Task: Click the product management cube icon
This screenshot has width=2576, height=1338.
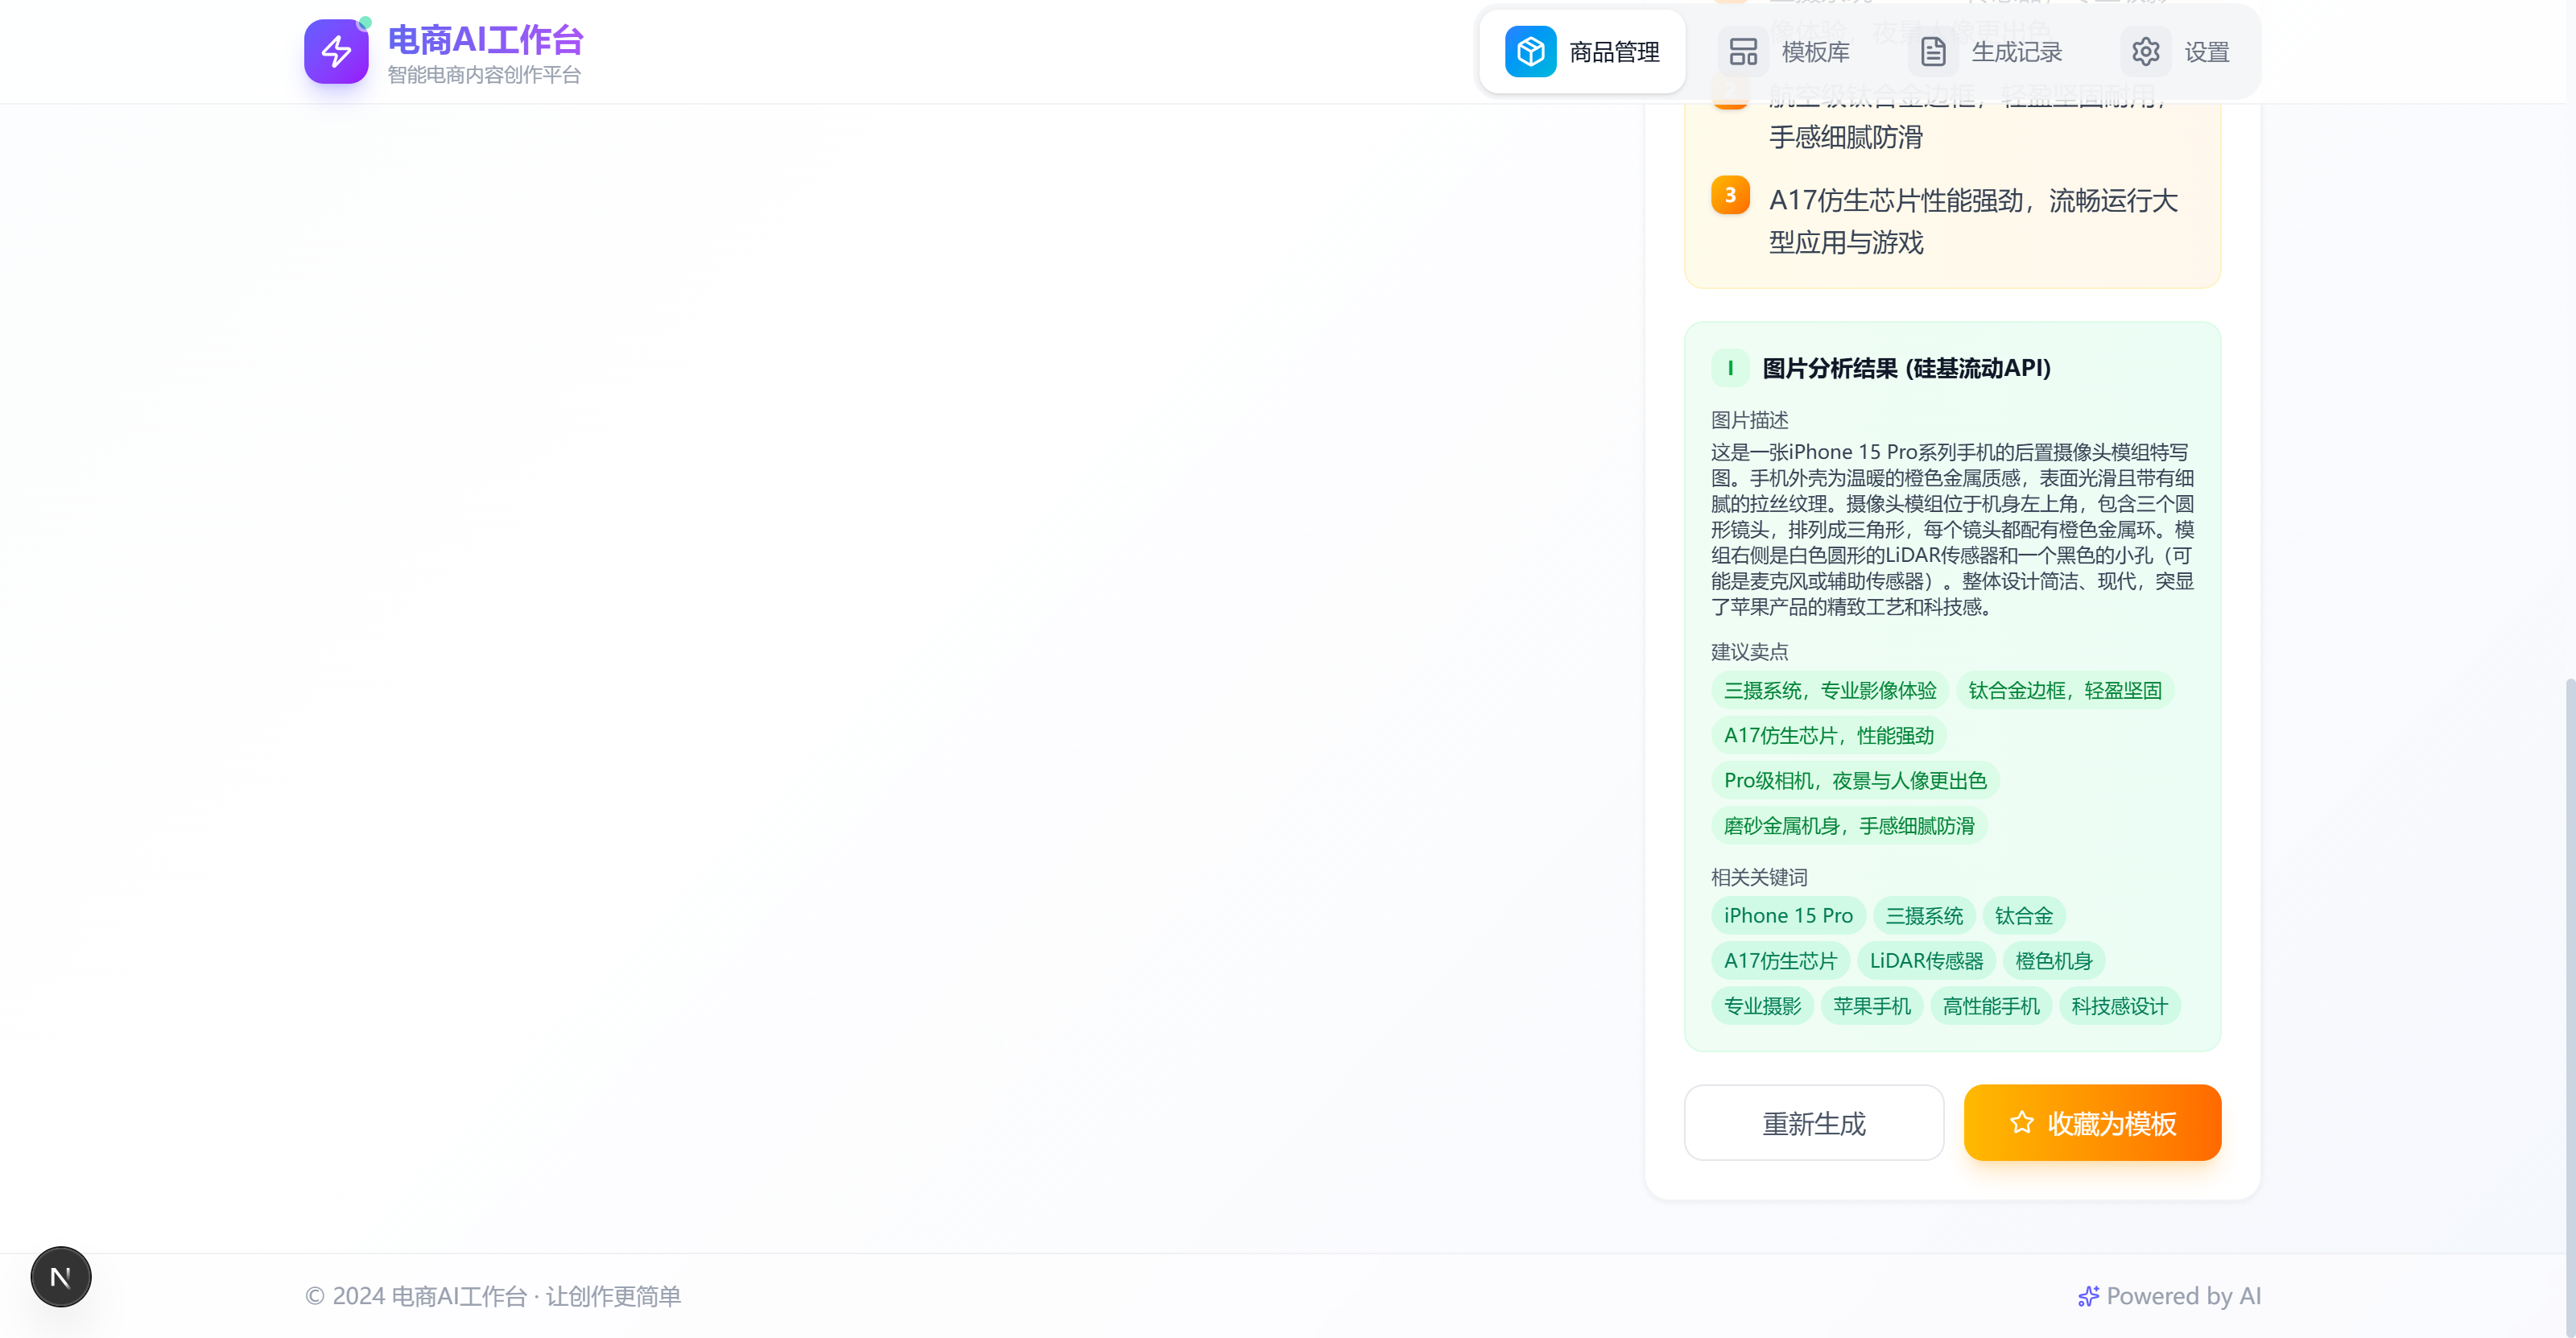Action: (1530, 52)
